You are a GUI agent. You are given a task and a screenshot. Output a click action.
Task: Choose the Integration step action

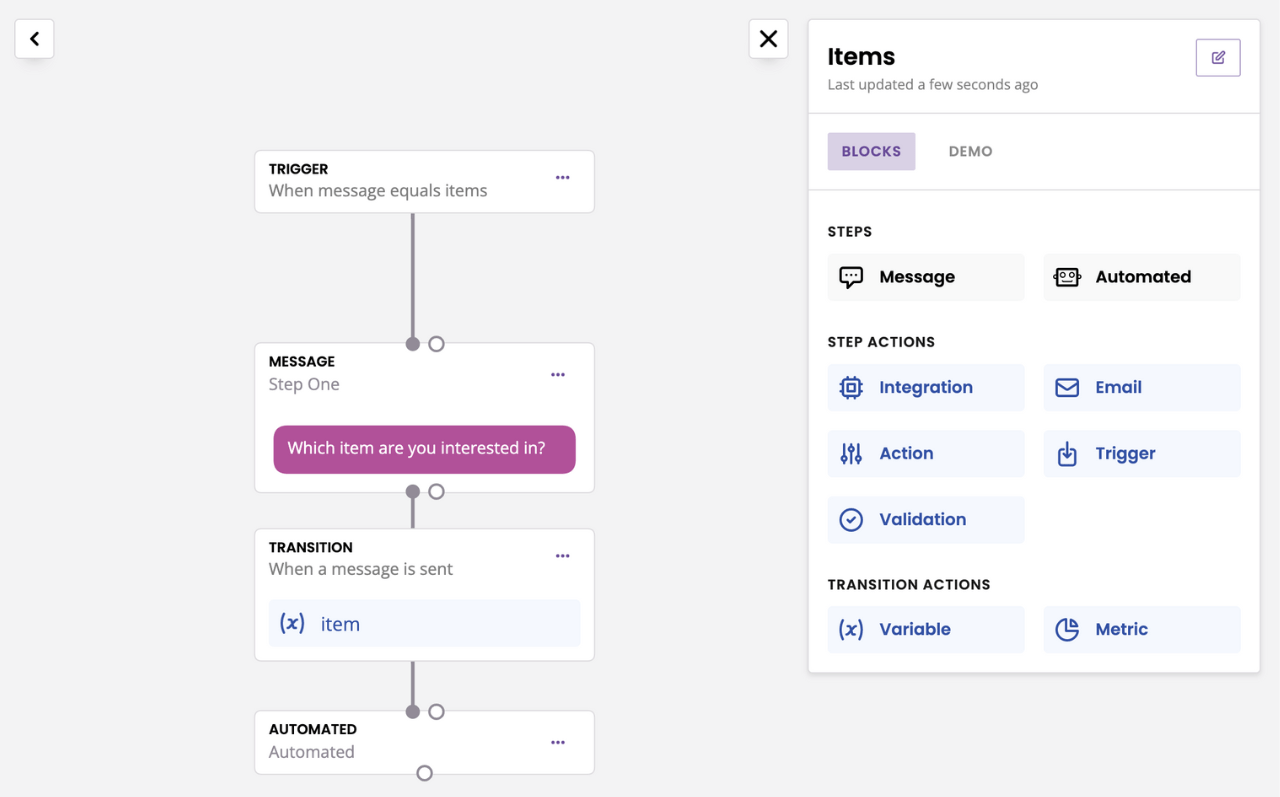925,387
